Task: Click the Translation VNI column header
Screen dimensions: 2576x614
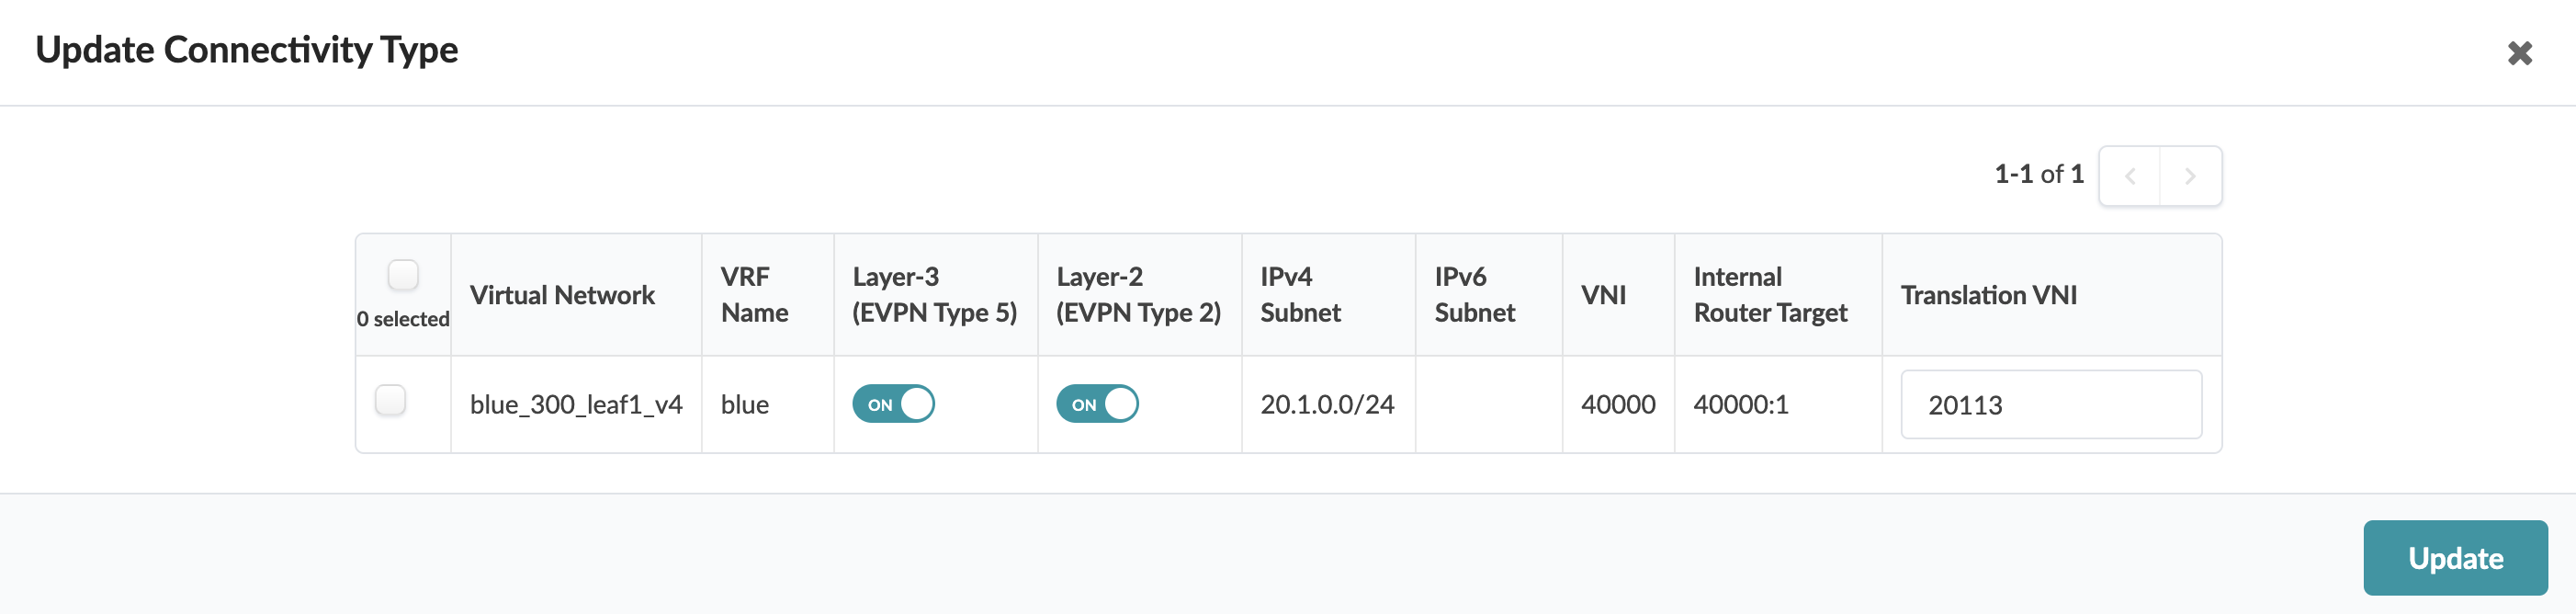Action: (x=1988, y=295)
